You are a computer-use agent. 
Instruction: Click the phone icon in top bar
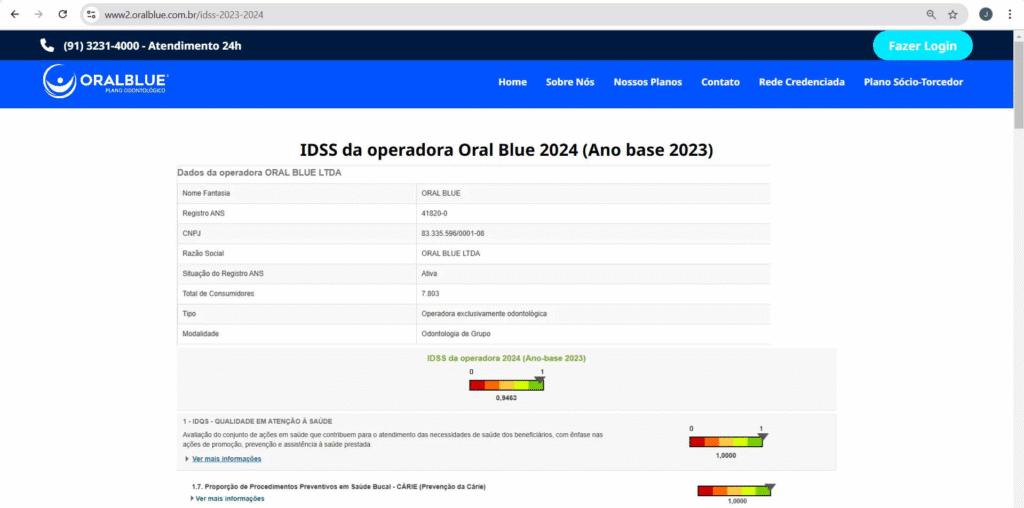coord(47,46)
